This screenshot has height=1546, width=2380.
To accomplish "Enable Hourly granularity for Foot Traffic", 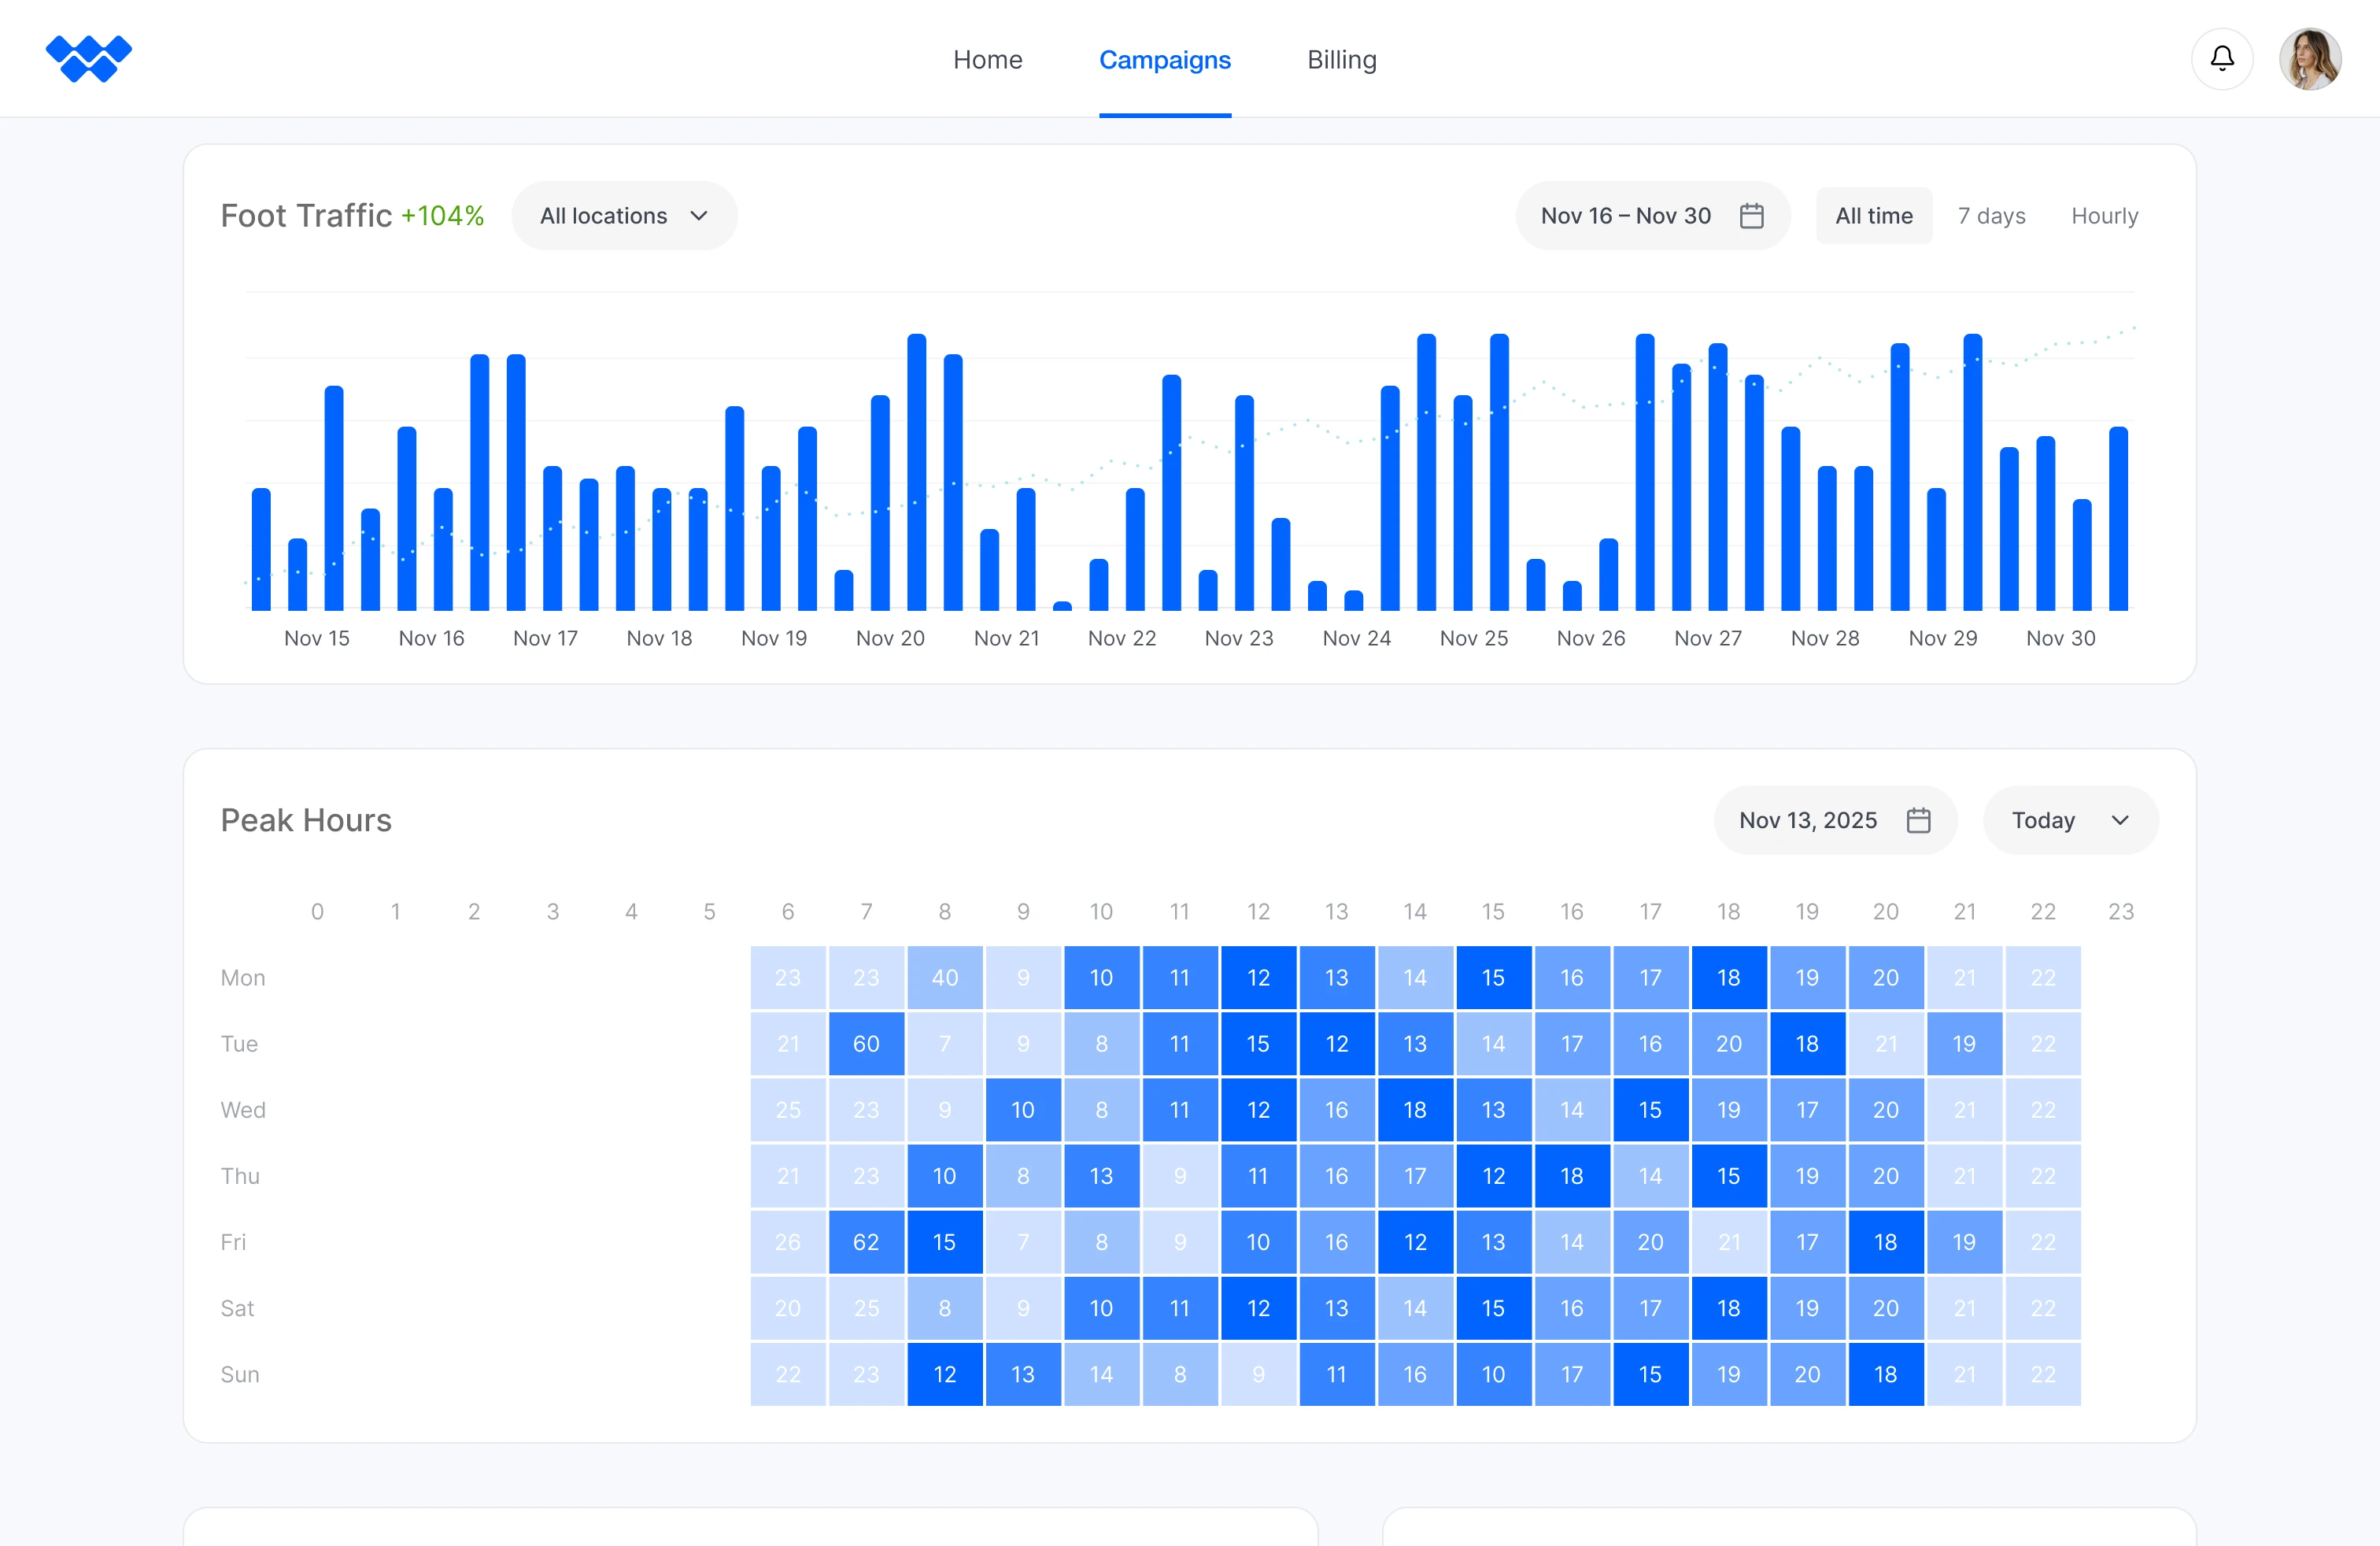I will (x=2104, y=215).
